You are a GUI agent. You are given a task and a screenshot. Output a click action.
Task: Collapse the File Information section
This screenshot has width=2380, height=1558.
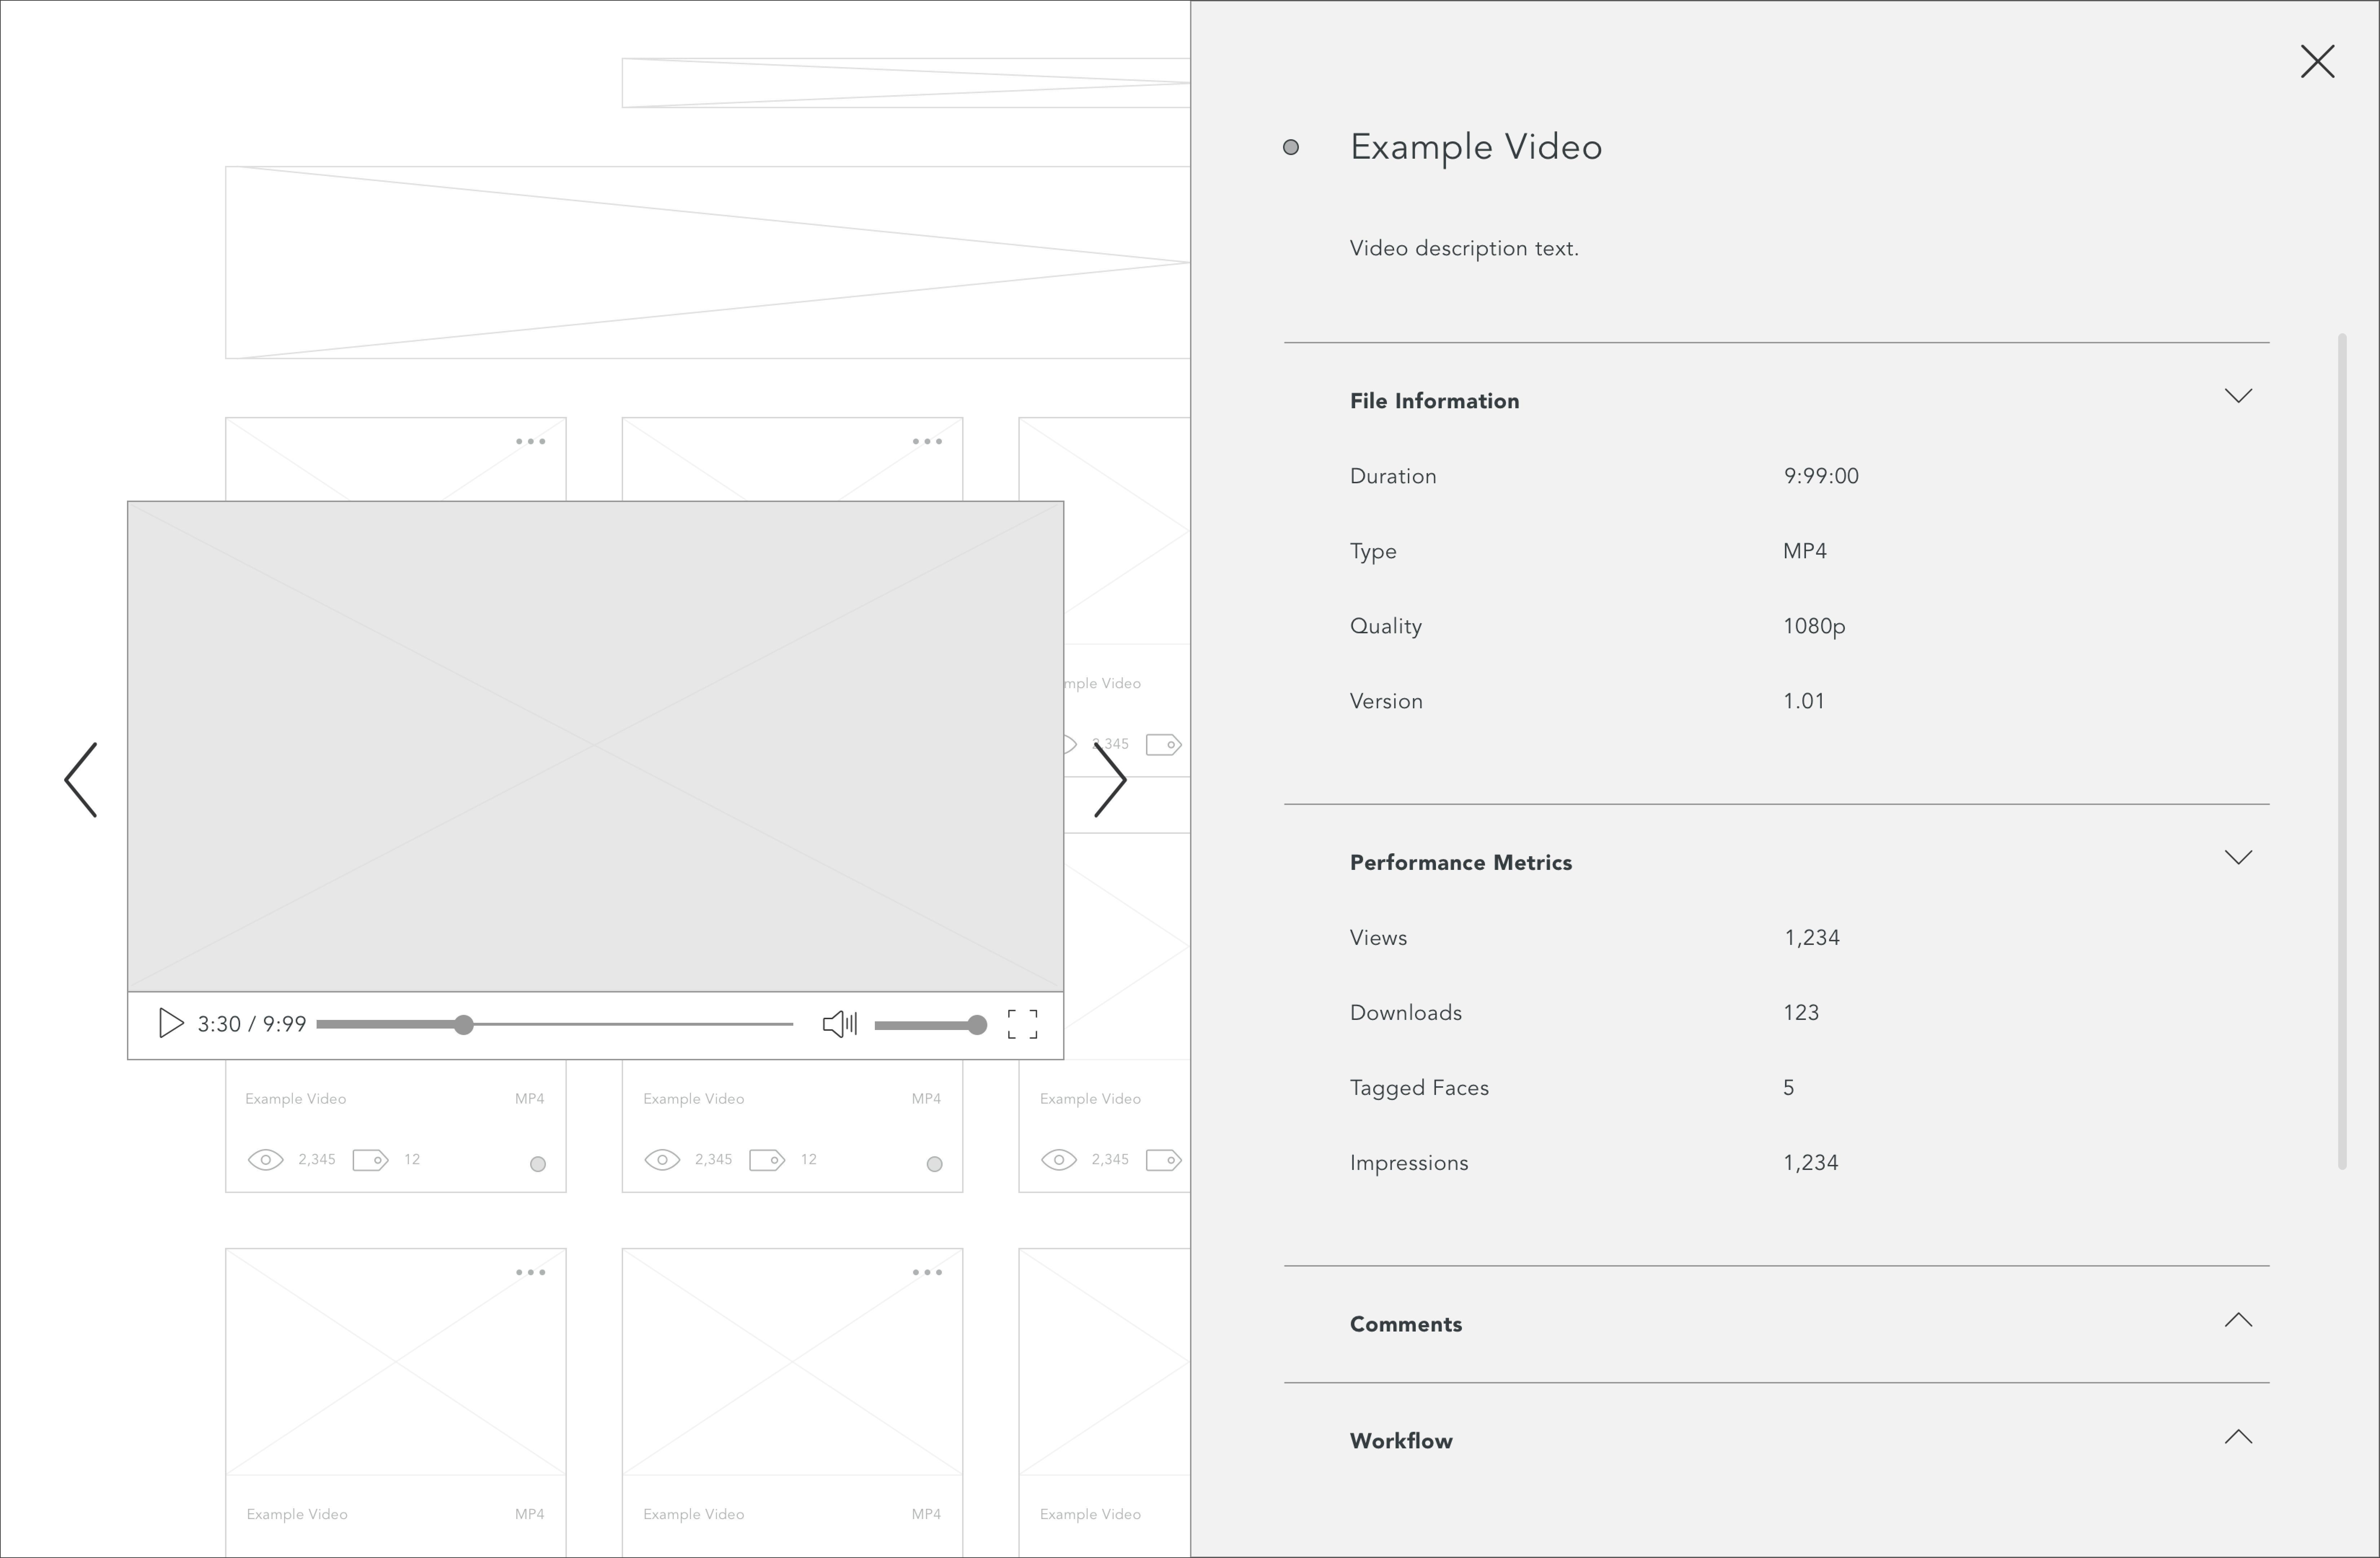(2238, 396)
